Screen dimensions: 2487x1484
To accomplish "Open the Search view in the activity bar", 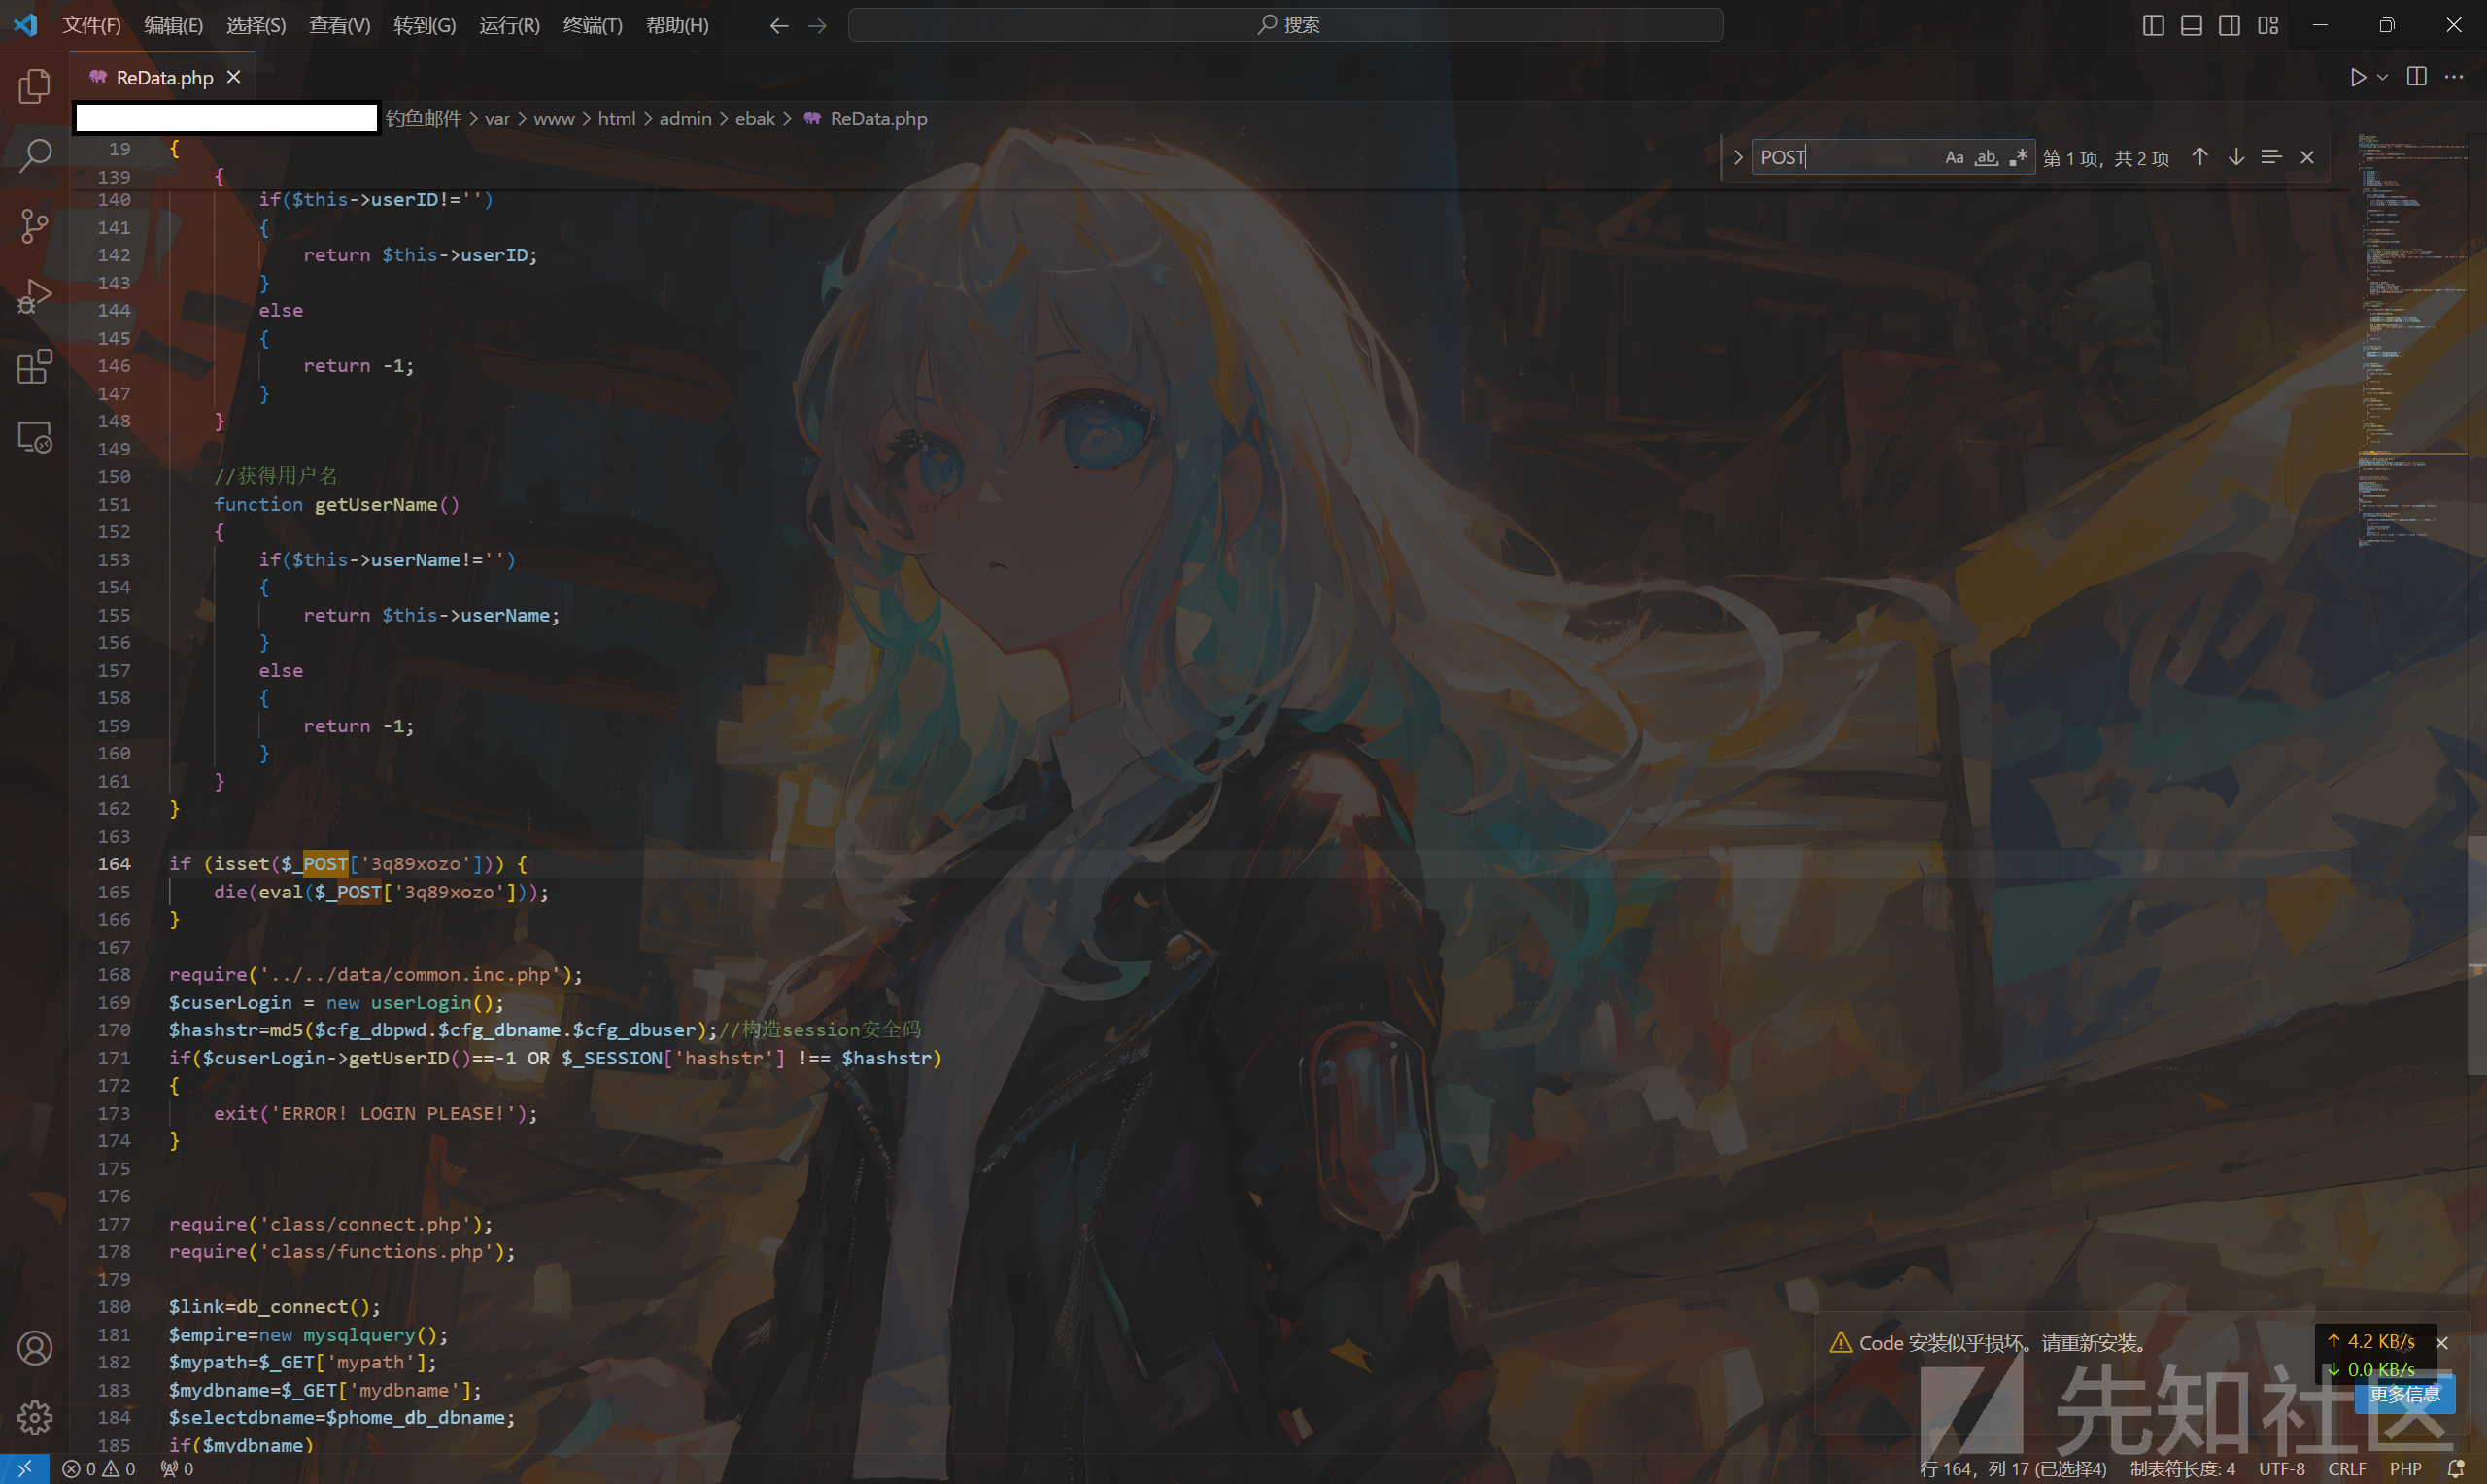I will pos(35,156).
